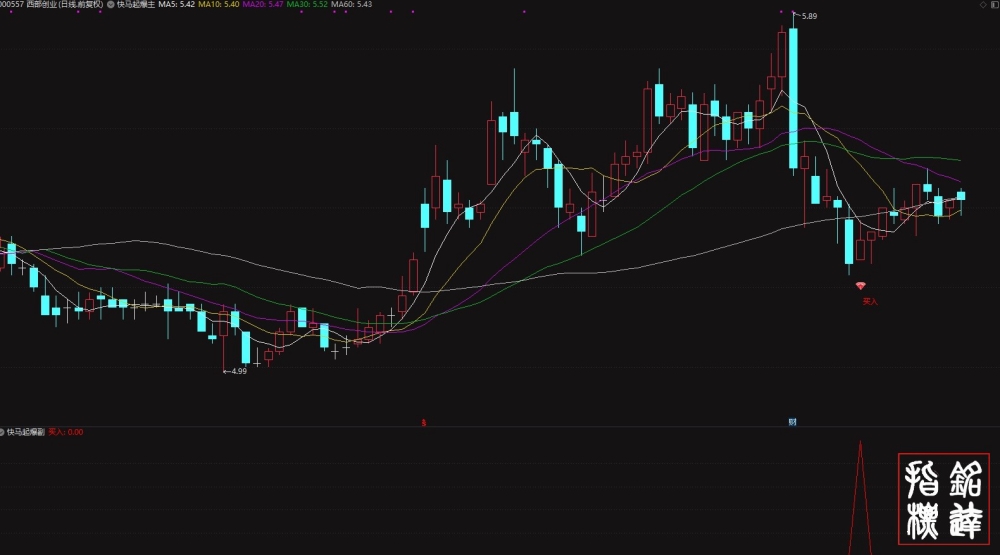The width and height of the screenshot is (1000, 555).
Task: Click the small red marker on the time axis
Action: (423, 422)
